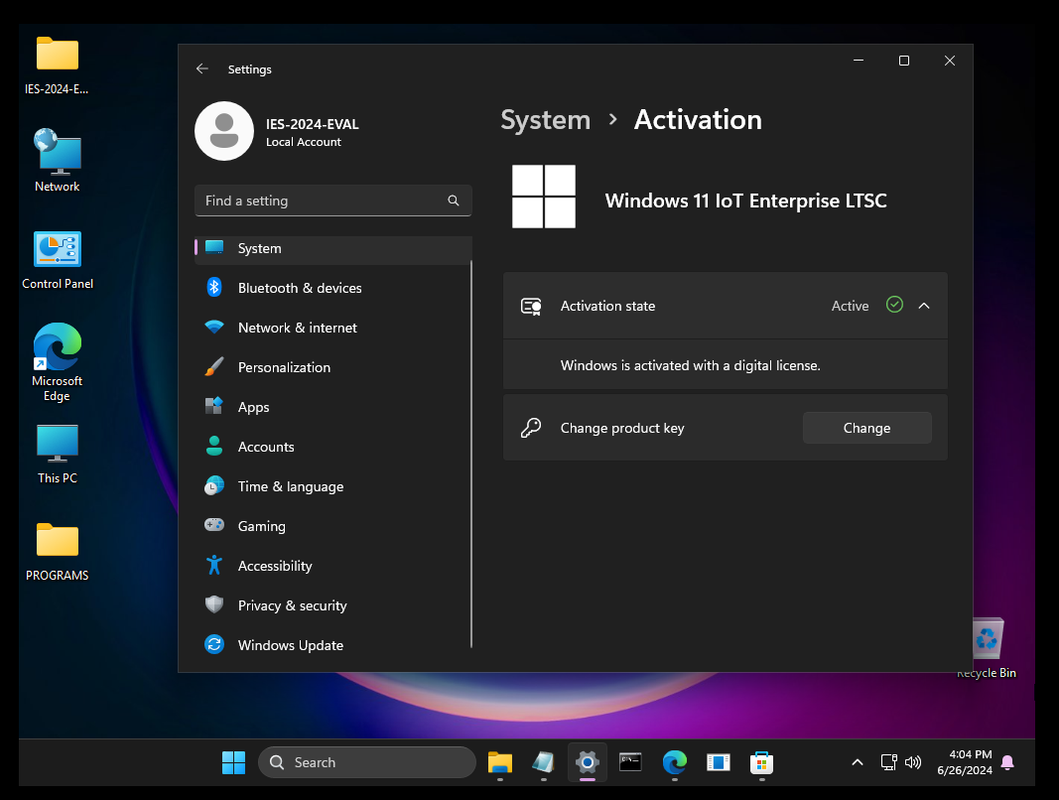This screenshot has height=800, width=1059.
Task: Open the command prompt taskbar icon
Action: 630,763
